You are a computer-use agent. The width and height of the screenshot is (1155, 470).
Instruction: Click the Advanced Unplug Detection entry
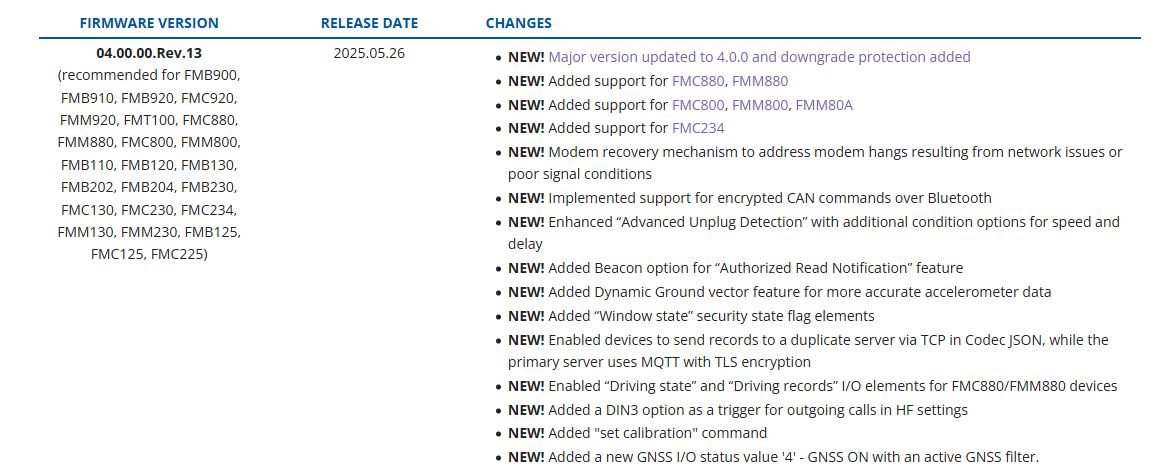click(814, 233)
